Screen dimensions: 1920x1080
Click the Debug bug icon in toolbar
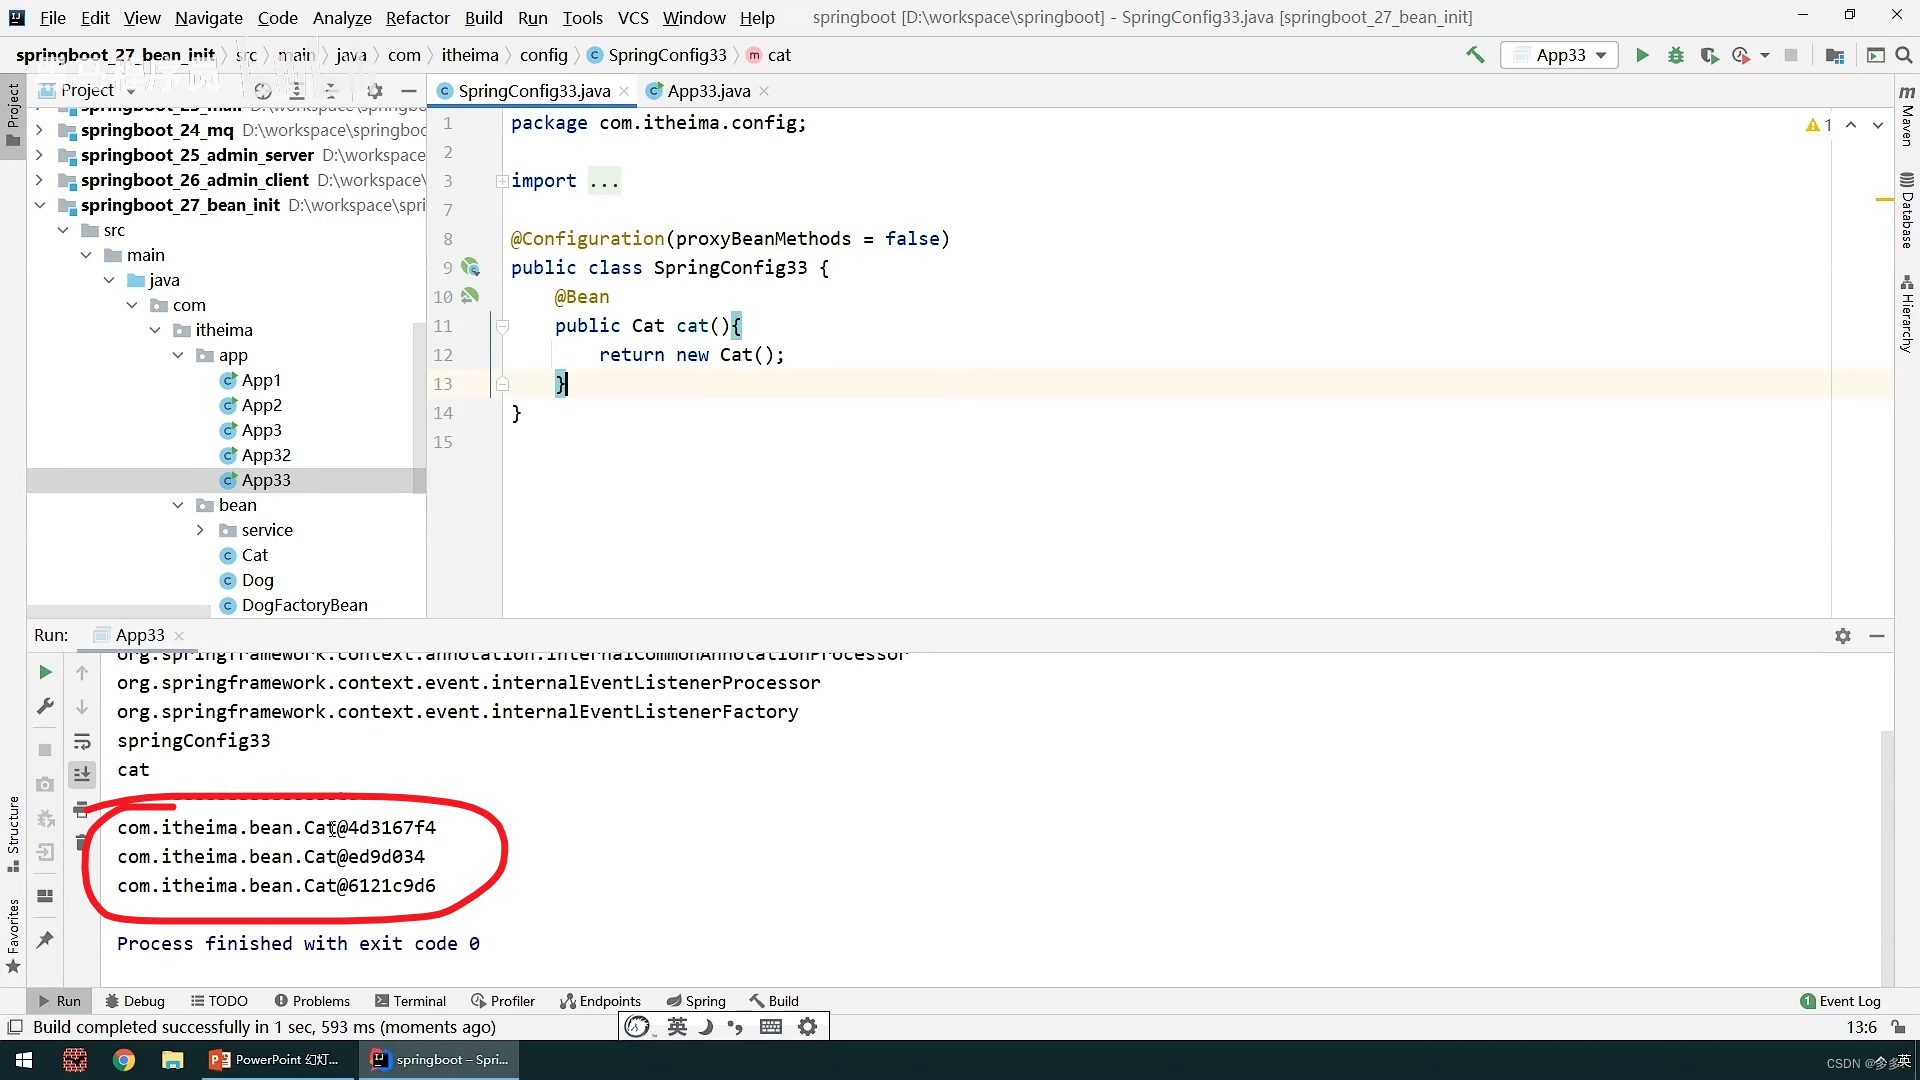pyautogui.click(x=1676, y=55)
